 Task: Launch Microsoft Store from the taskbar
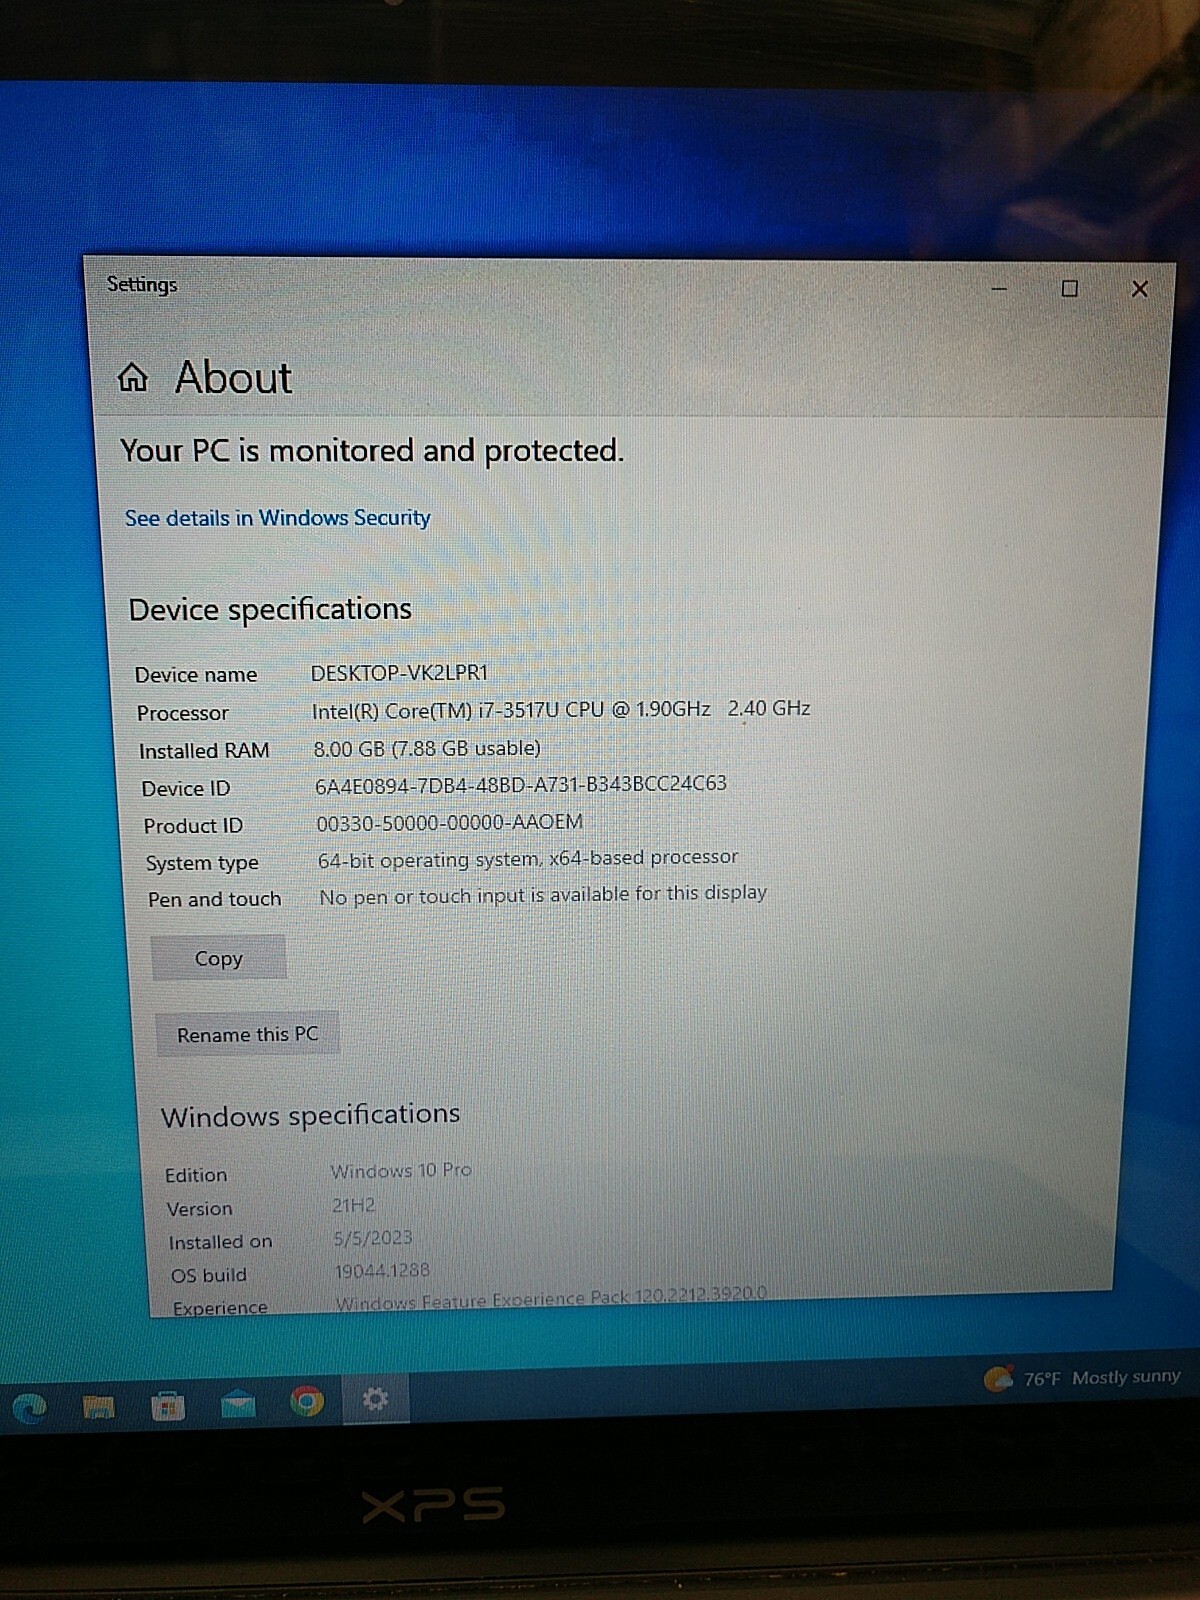[167, 1406]
